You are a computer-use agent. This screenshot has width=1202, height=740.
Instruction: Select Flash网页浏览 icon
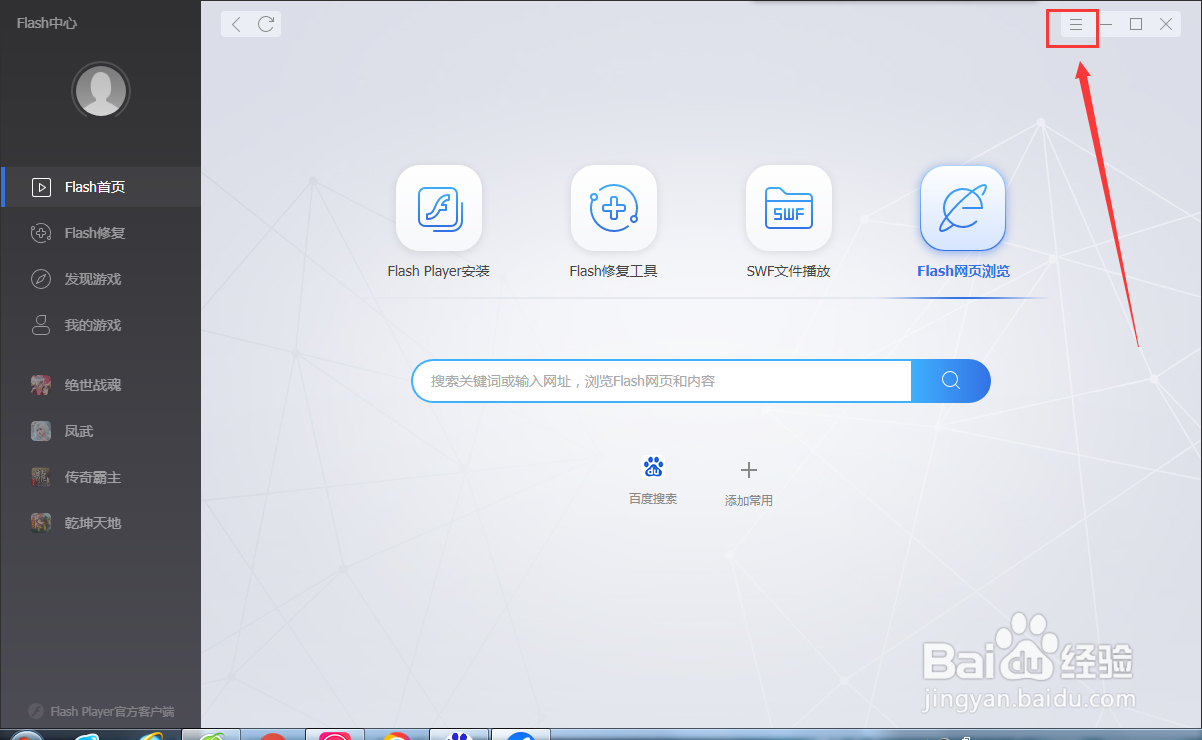point(963,208)
